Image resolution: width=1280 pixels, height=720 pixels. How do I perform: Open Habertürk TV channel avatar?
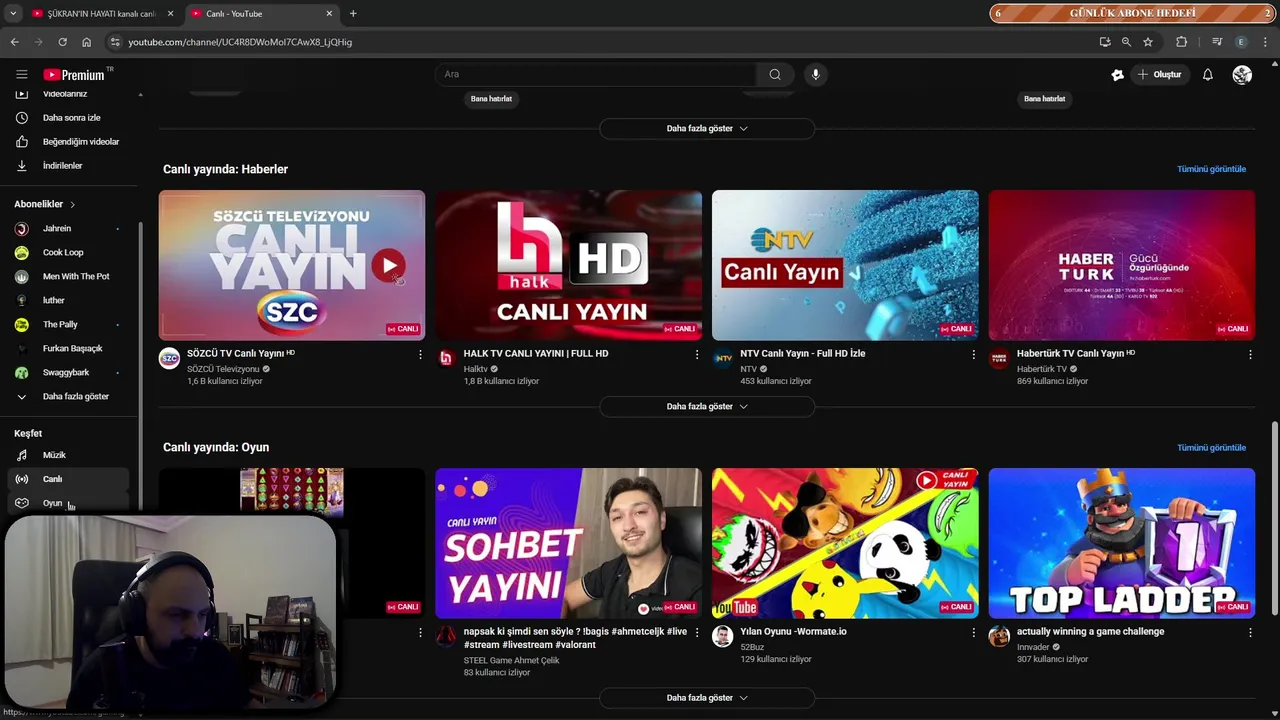(999, 358)
